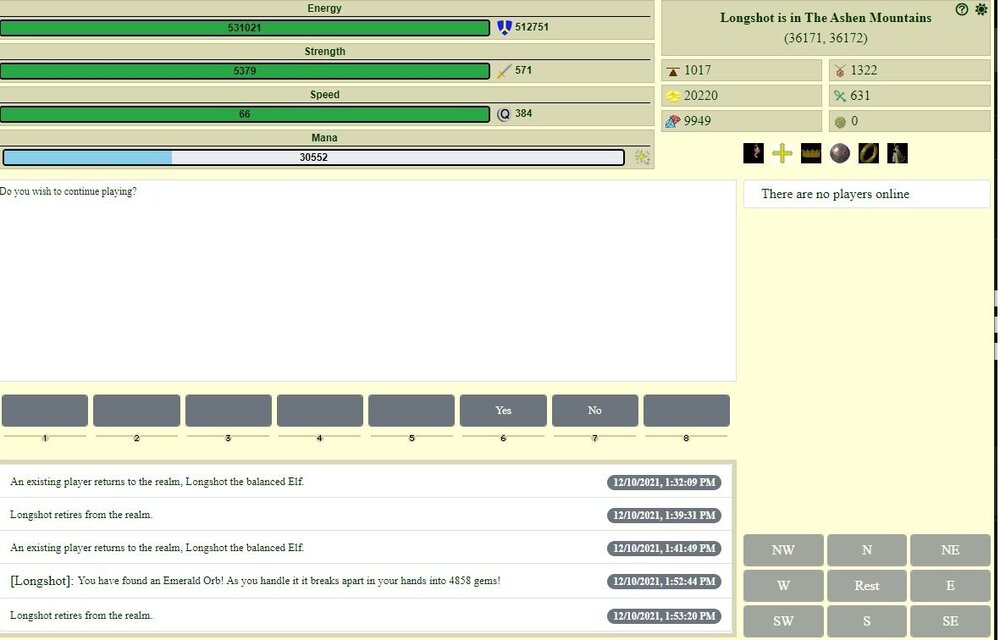Click the magic sparkle icon beside Mana
The width and height of the screenshot is (1000, 640).
point(642,157)
